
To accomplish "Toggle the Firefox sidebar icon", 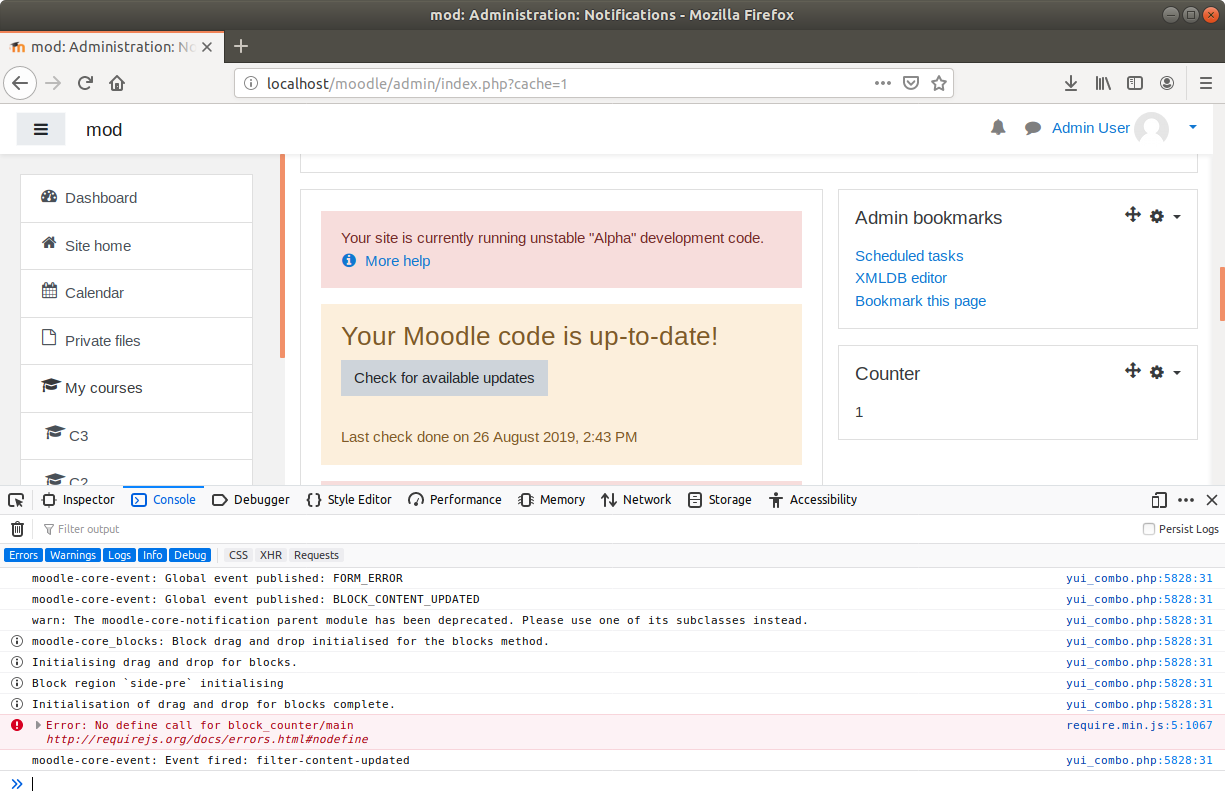I will [x=1135, y=83].
